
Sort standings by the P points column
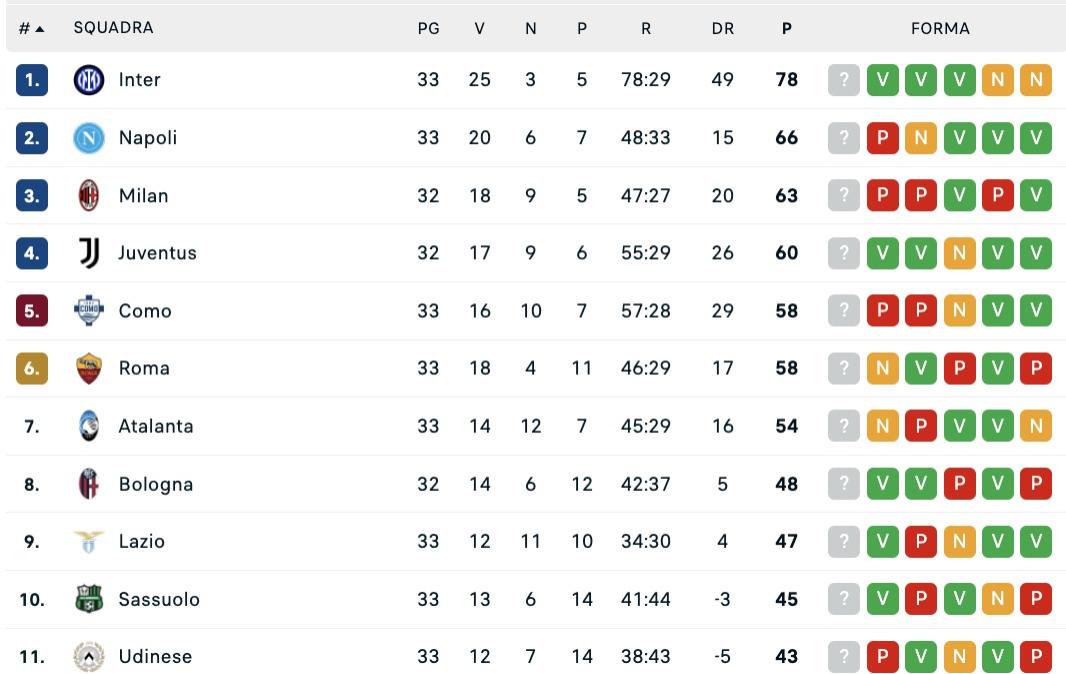tap(787, 28)
